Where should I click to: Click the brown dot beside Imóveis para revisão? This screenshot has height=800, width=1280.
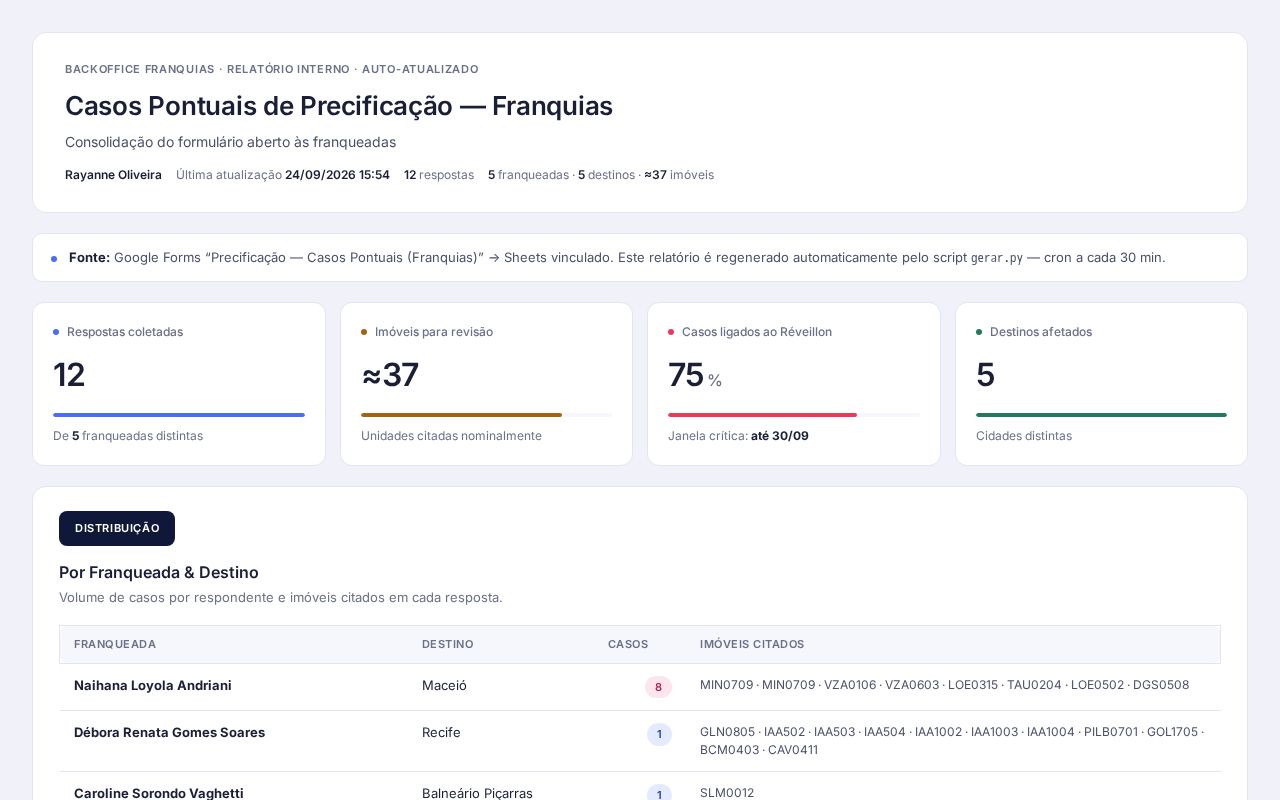pyautogui.click(x=364, y=332)
